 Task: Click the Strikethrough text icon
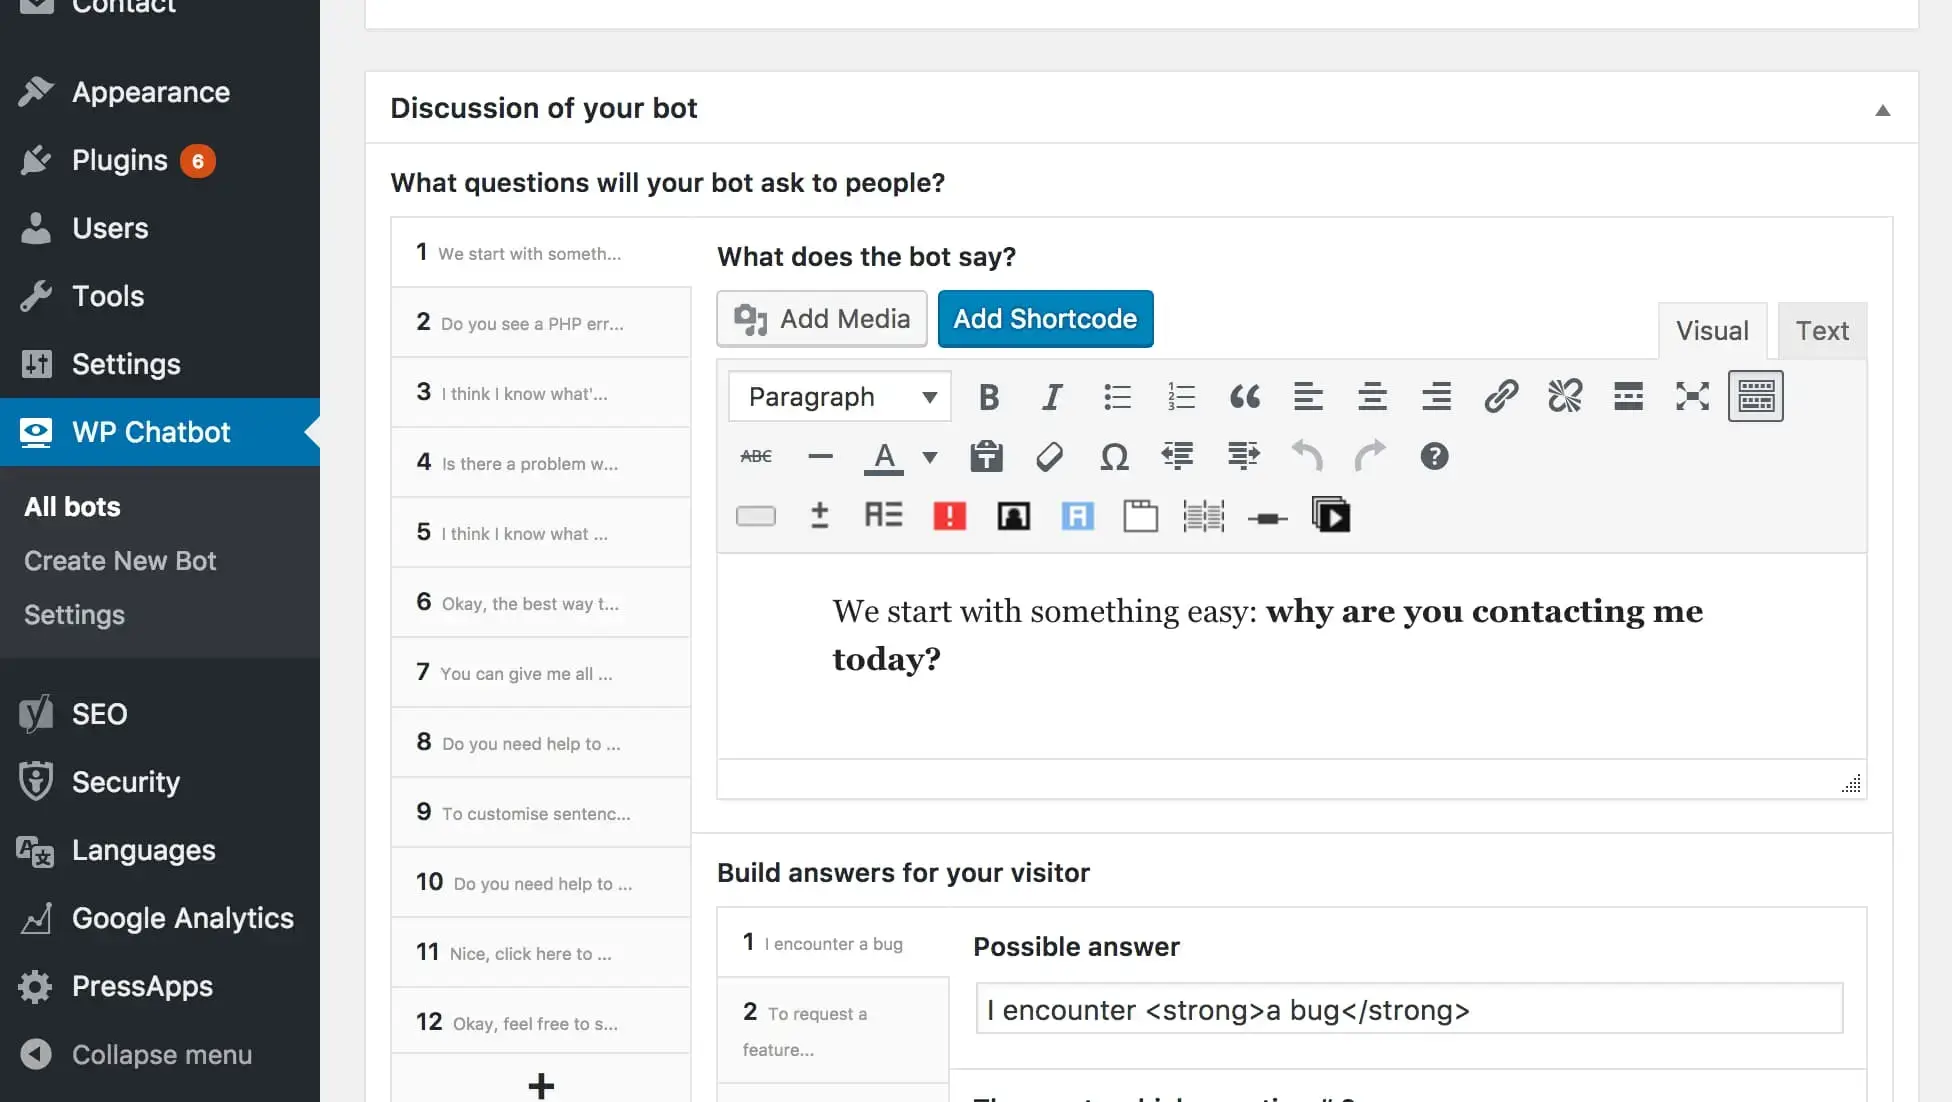756,456
